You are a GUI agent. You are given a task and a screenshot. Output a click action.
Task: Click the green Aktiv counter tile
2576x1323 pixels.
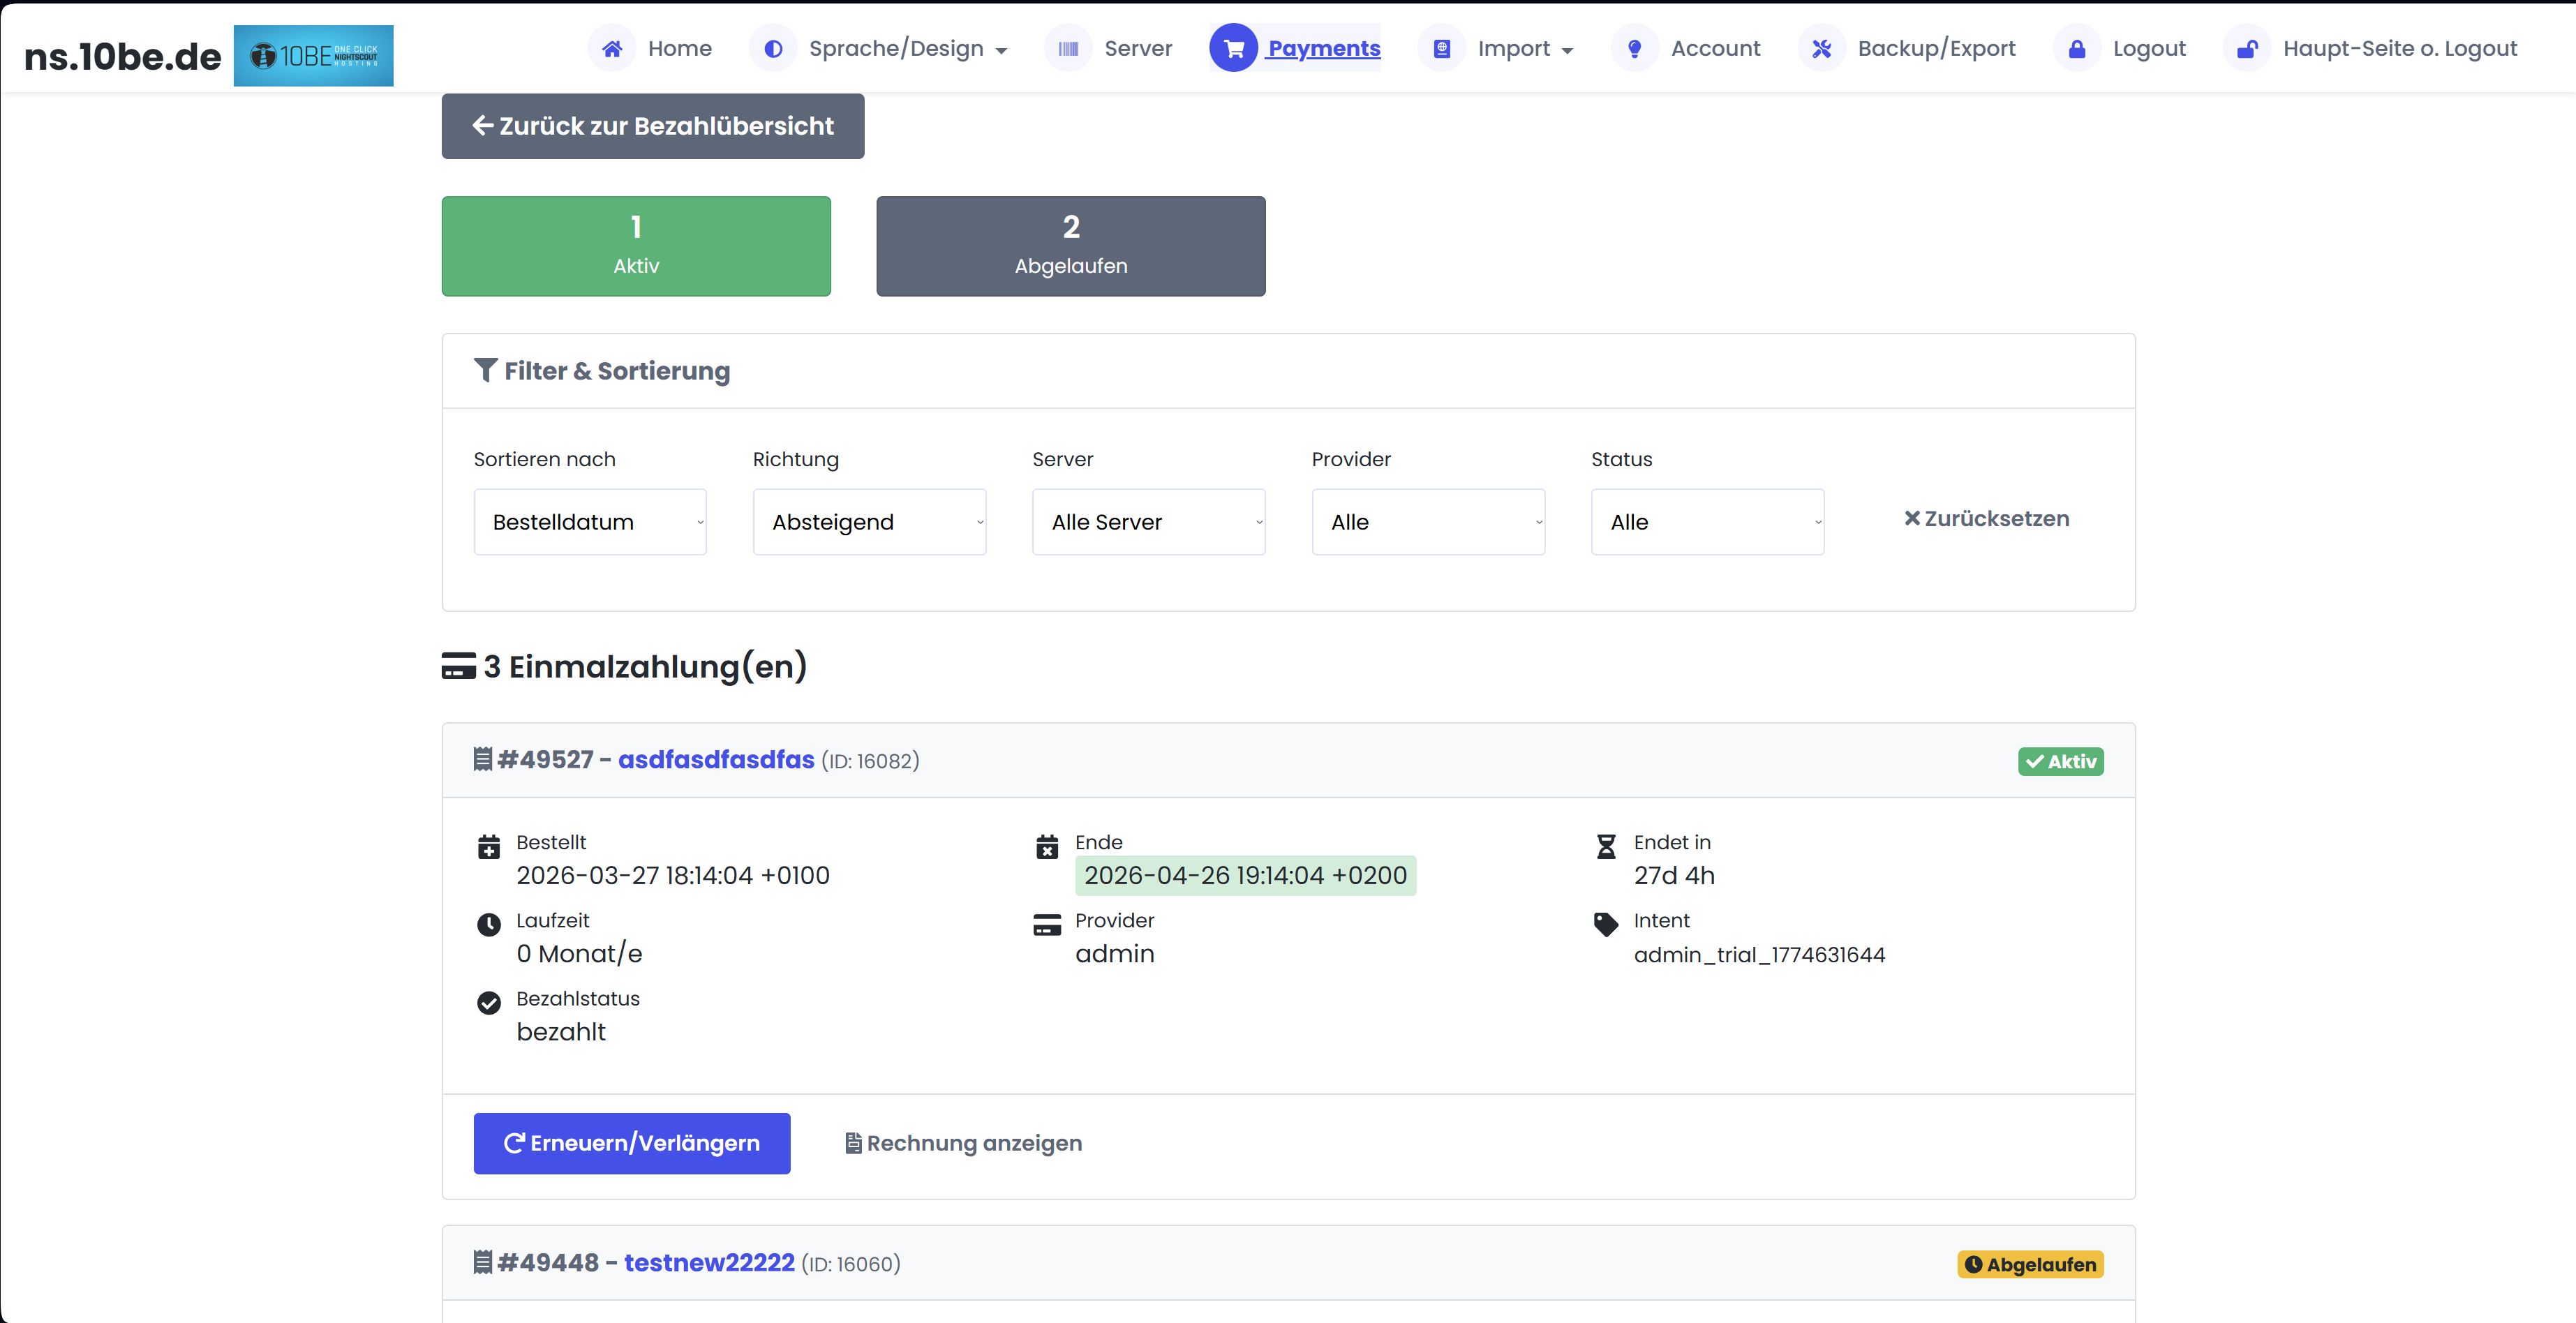coord(635,246)
